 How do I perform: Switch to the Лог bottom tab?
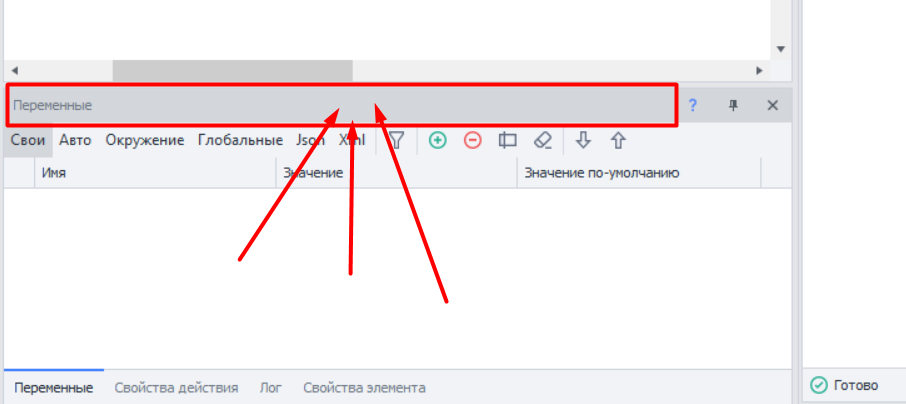coord(271,387)
